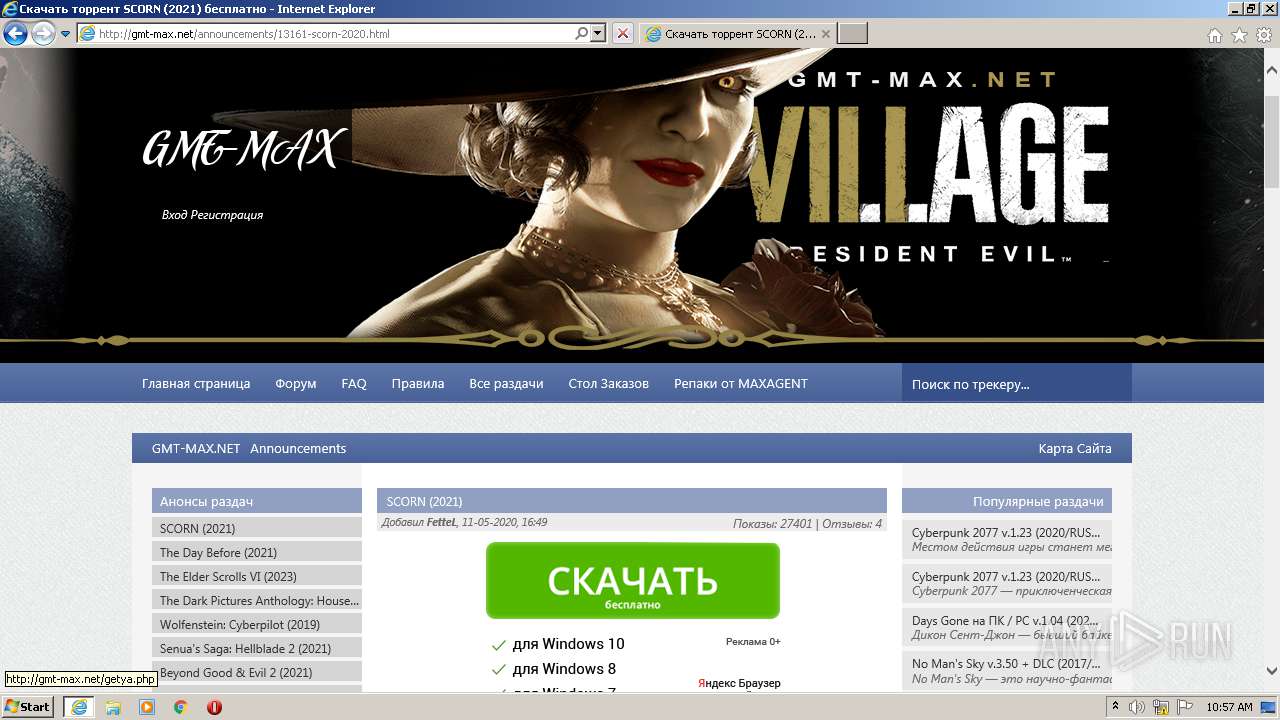Open the Регистрация registration link
The height and width of the screenshot is (720, 1280).
[x=226, y=215]
